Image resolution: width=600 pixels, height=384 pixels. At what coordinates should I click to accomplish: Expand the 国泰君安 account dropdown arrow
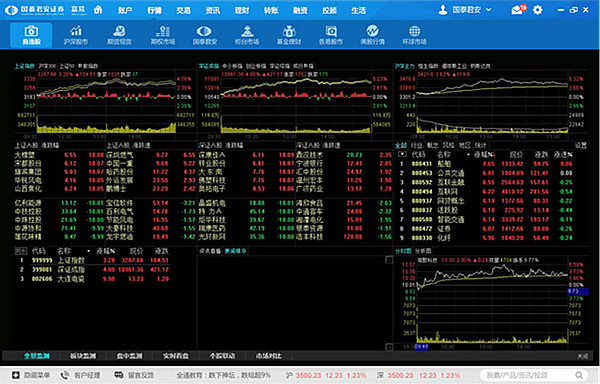489,10
